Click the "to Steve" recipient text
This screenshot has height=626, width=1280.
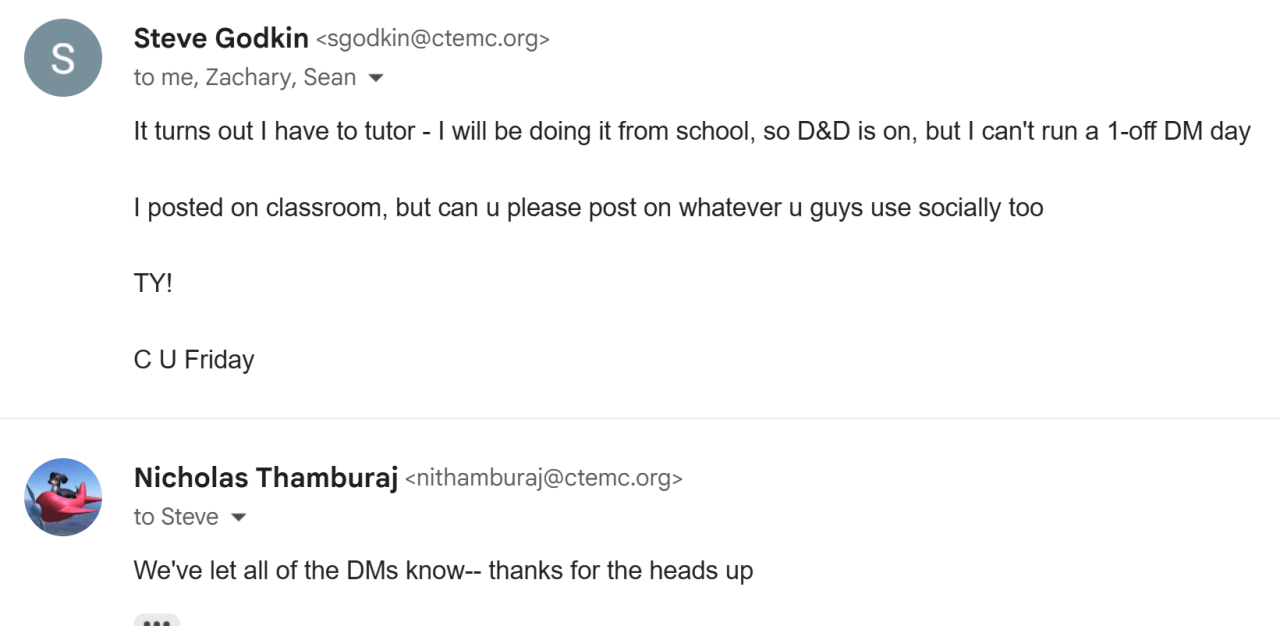(x=176, y=517)
